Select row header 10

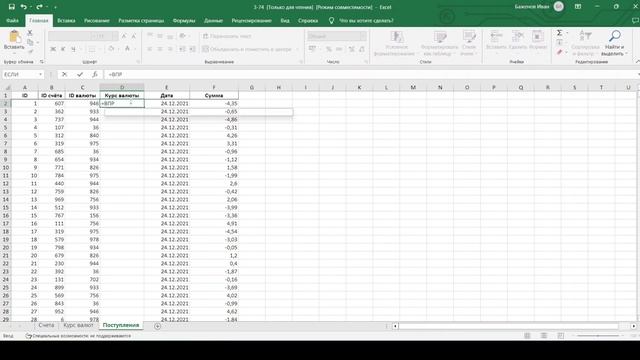point(6,167)
